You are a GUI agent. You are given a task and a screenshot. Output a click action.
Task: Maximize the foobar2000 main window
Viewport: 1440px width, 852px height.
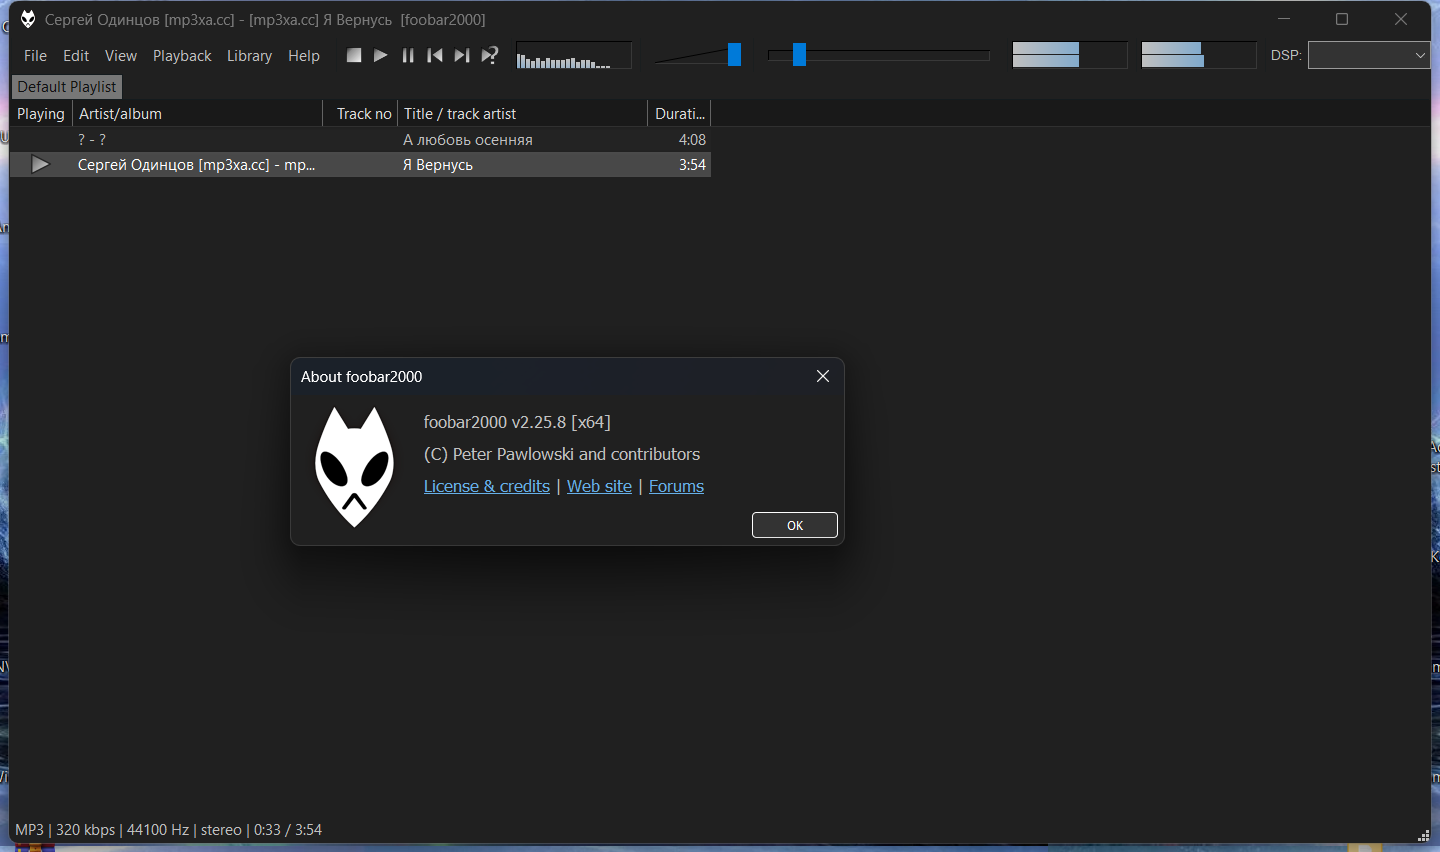[x=1342, y=19]
